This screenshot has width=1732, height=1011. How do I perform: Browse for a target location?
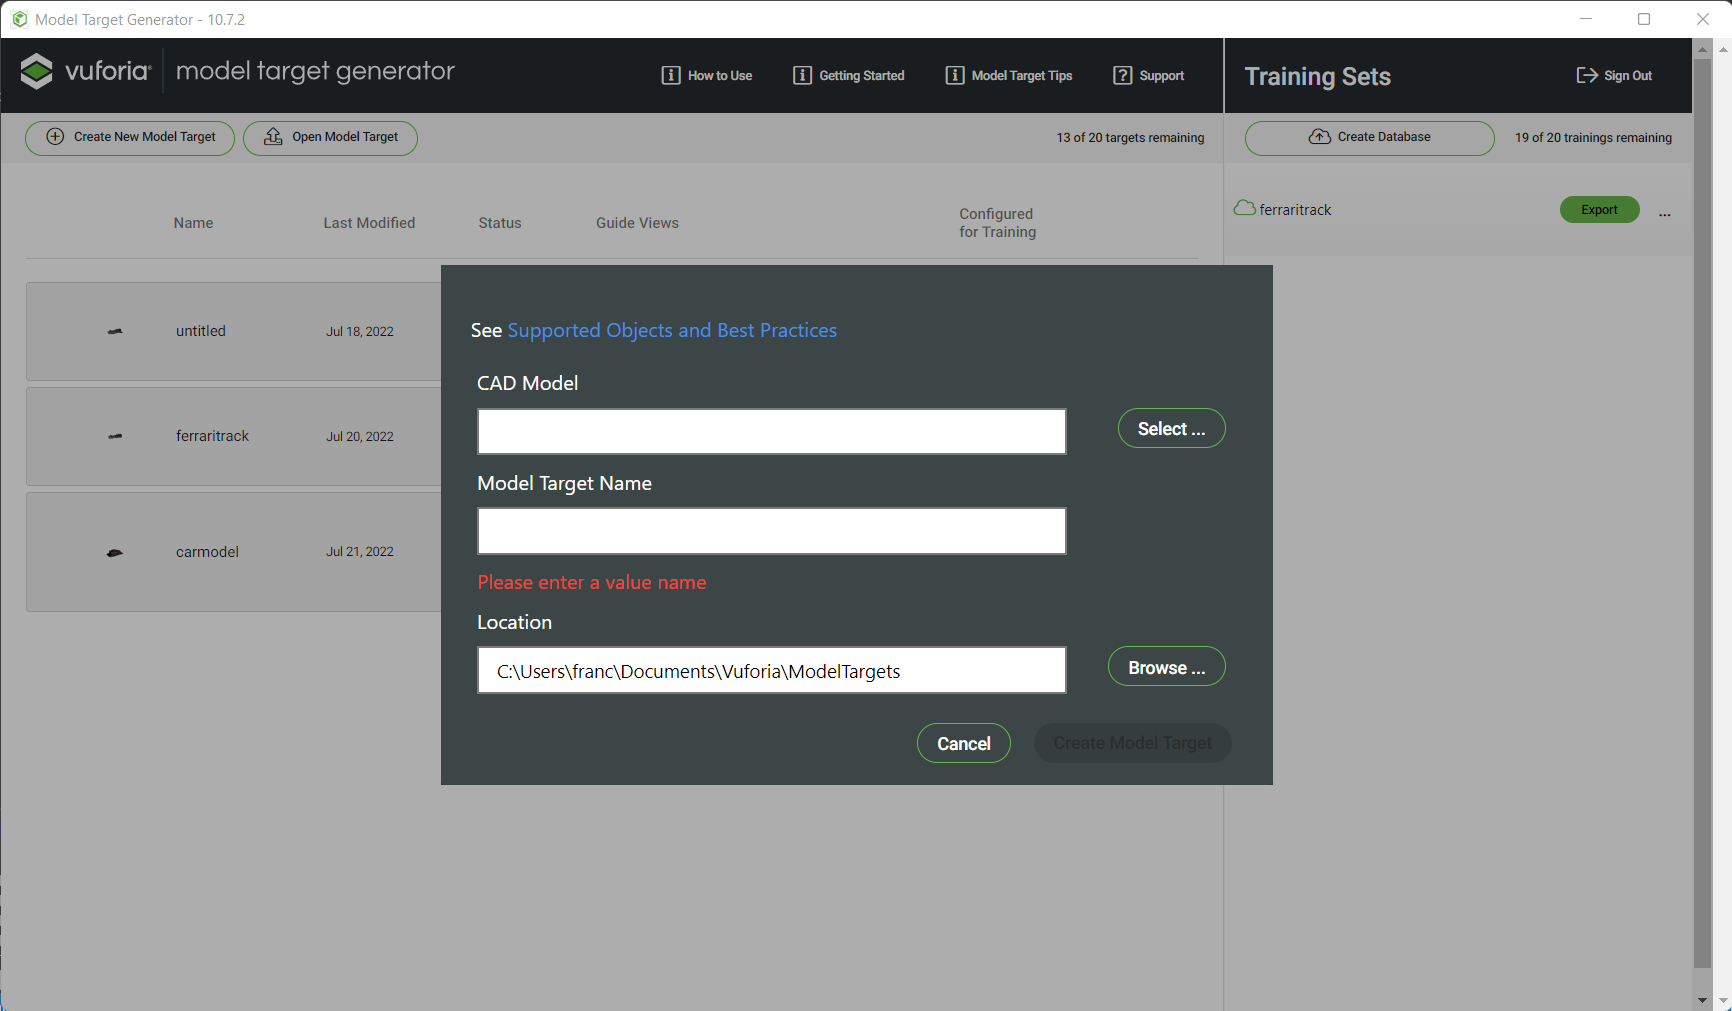coord(1167,667)
